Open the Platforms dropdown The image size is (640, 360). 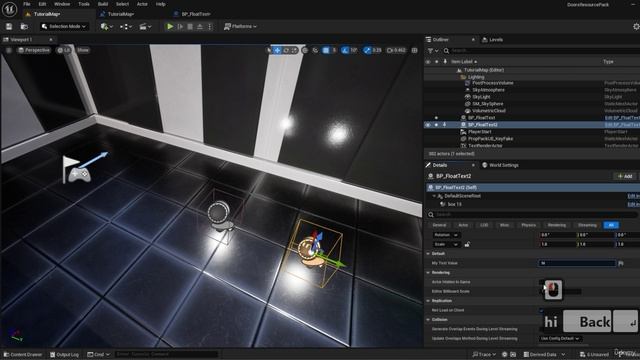(x=240, y=27)
